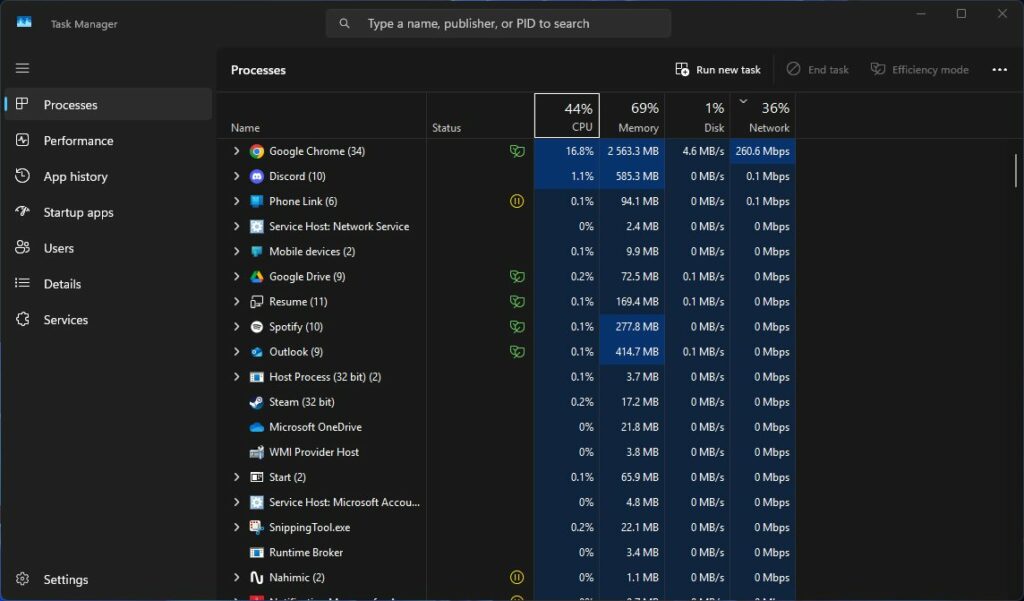The height and width of the screenshot is (601, 1024).
Task: Expand Service Host: Network Service
Action: pyautogui.click(x=236, y=227)
